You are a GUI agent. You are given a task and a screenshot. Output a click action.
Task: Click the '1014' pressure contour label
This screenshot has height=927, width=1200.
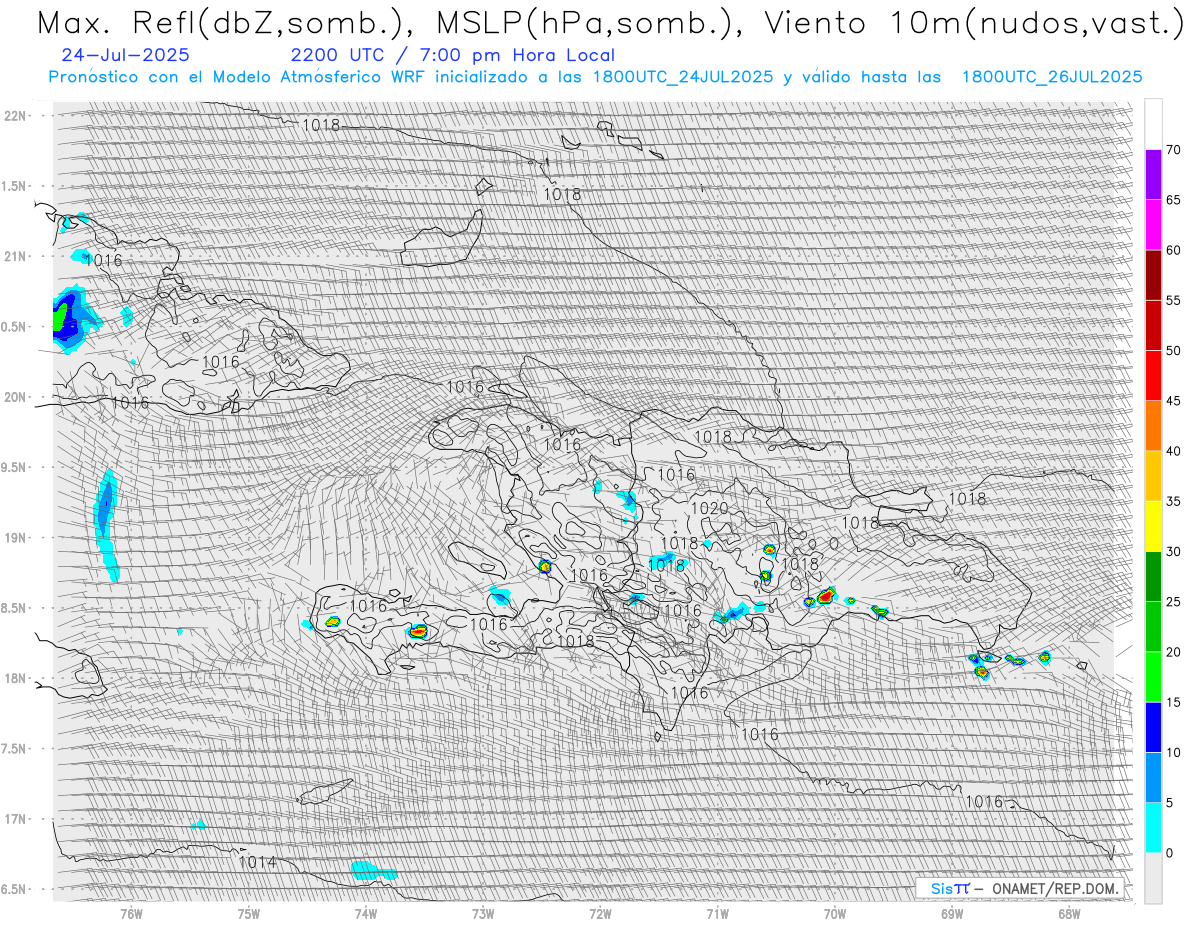pyautogui.click(x=258, y=861)
